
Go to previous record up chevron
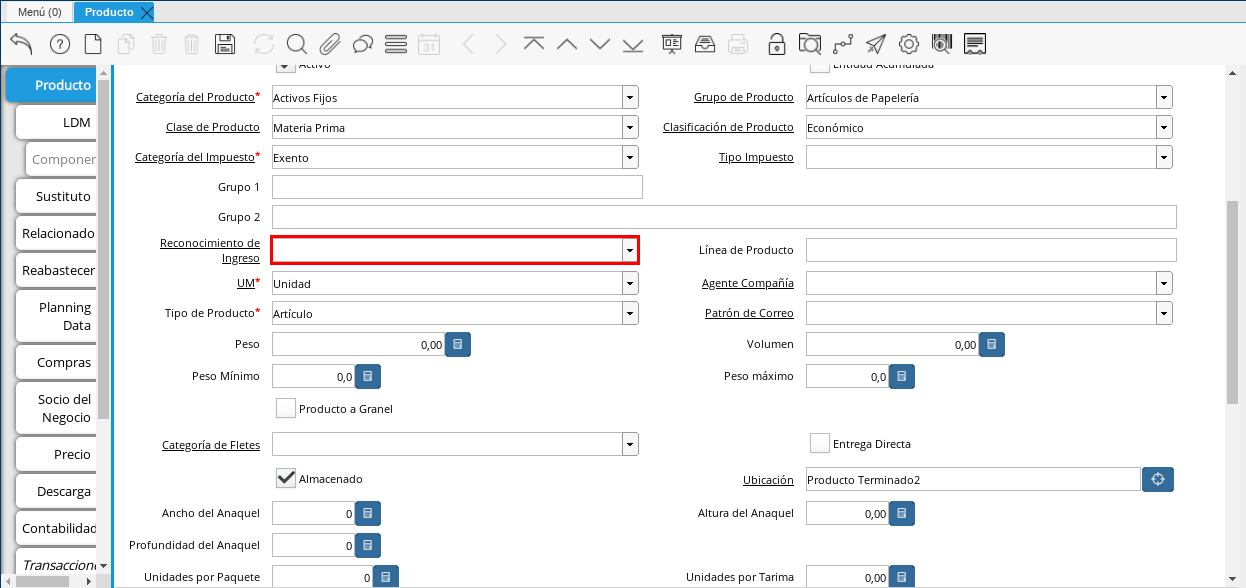coord(567,44)
